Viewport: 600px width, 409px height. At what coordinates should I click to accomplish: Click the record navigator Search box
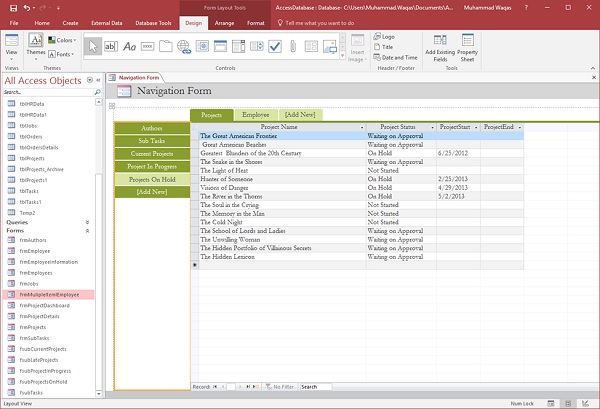coord(314,386)
